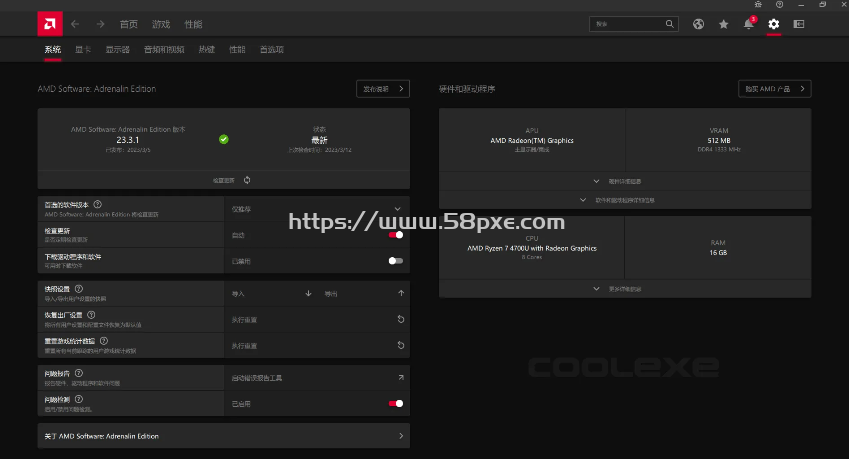Open 关于 AMD Software: Adrenalin Edition row

224,436
